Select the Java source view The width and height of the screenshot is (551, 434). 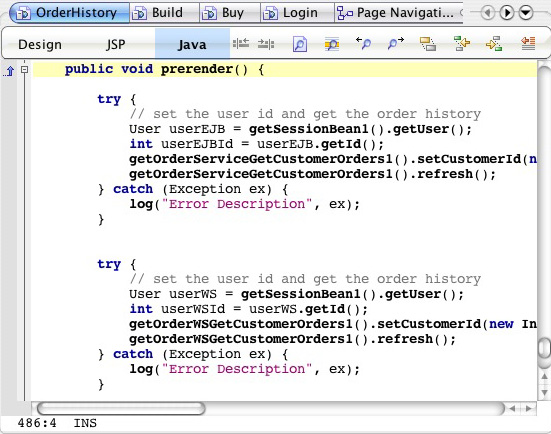(192, 44)
